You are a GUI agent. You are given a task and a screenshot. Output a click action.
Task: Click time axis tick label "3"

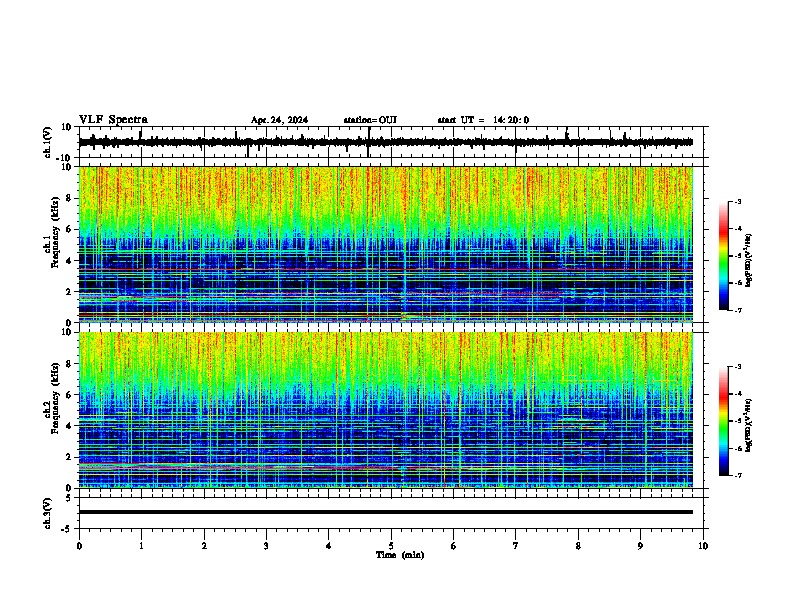tap(266, 545)
